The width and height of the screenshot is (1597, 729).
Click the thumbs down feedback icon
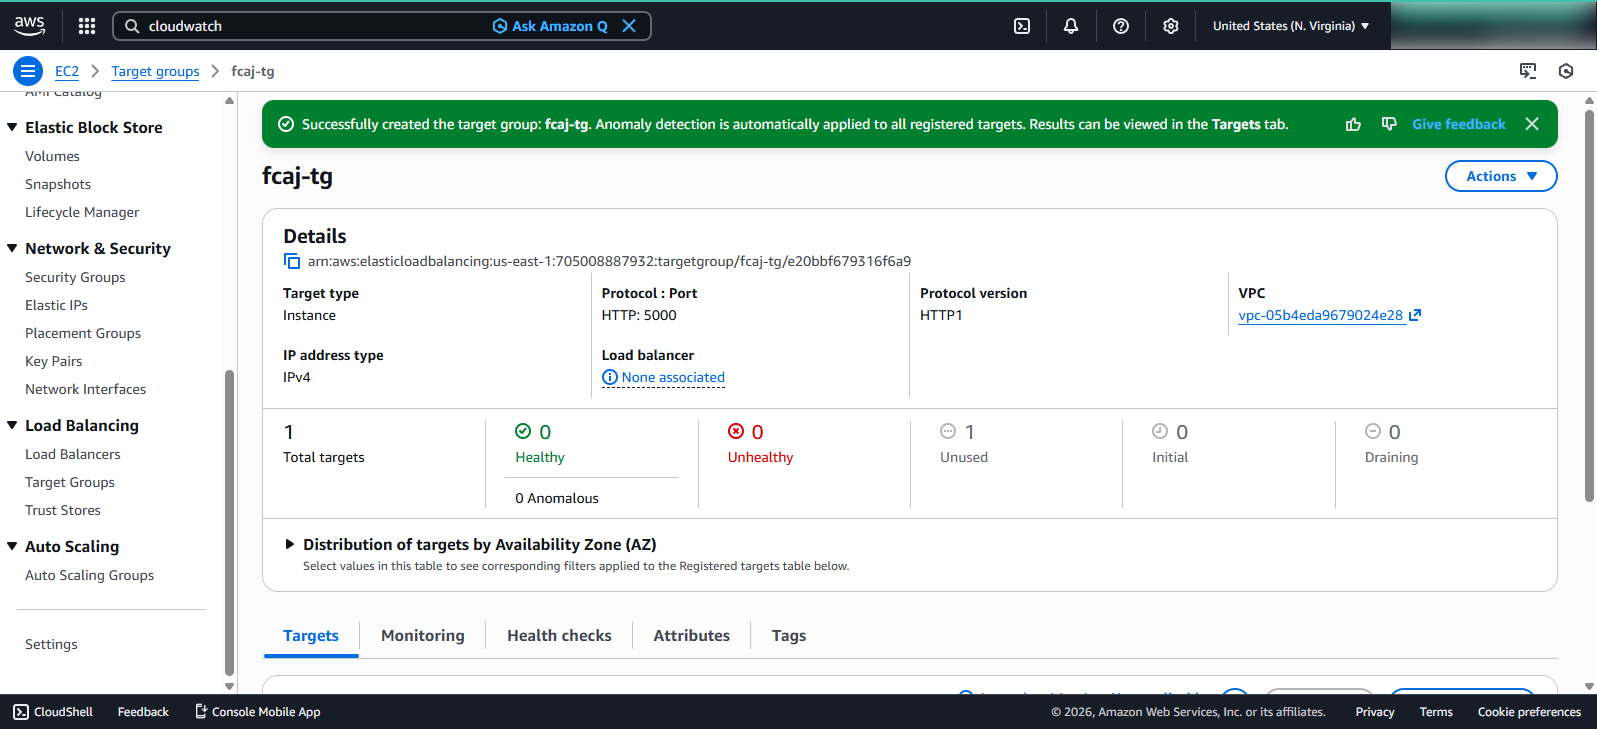click(x=1389, y=124)
